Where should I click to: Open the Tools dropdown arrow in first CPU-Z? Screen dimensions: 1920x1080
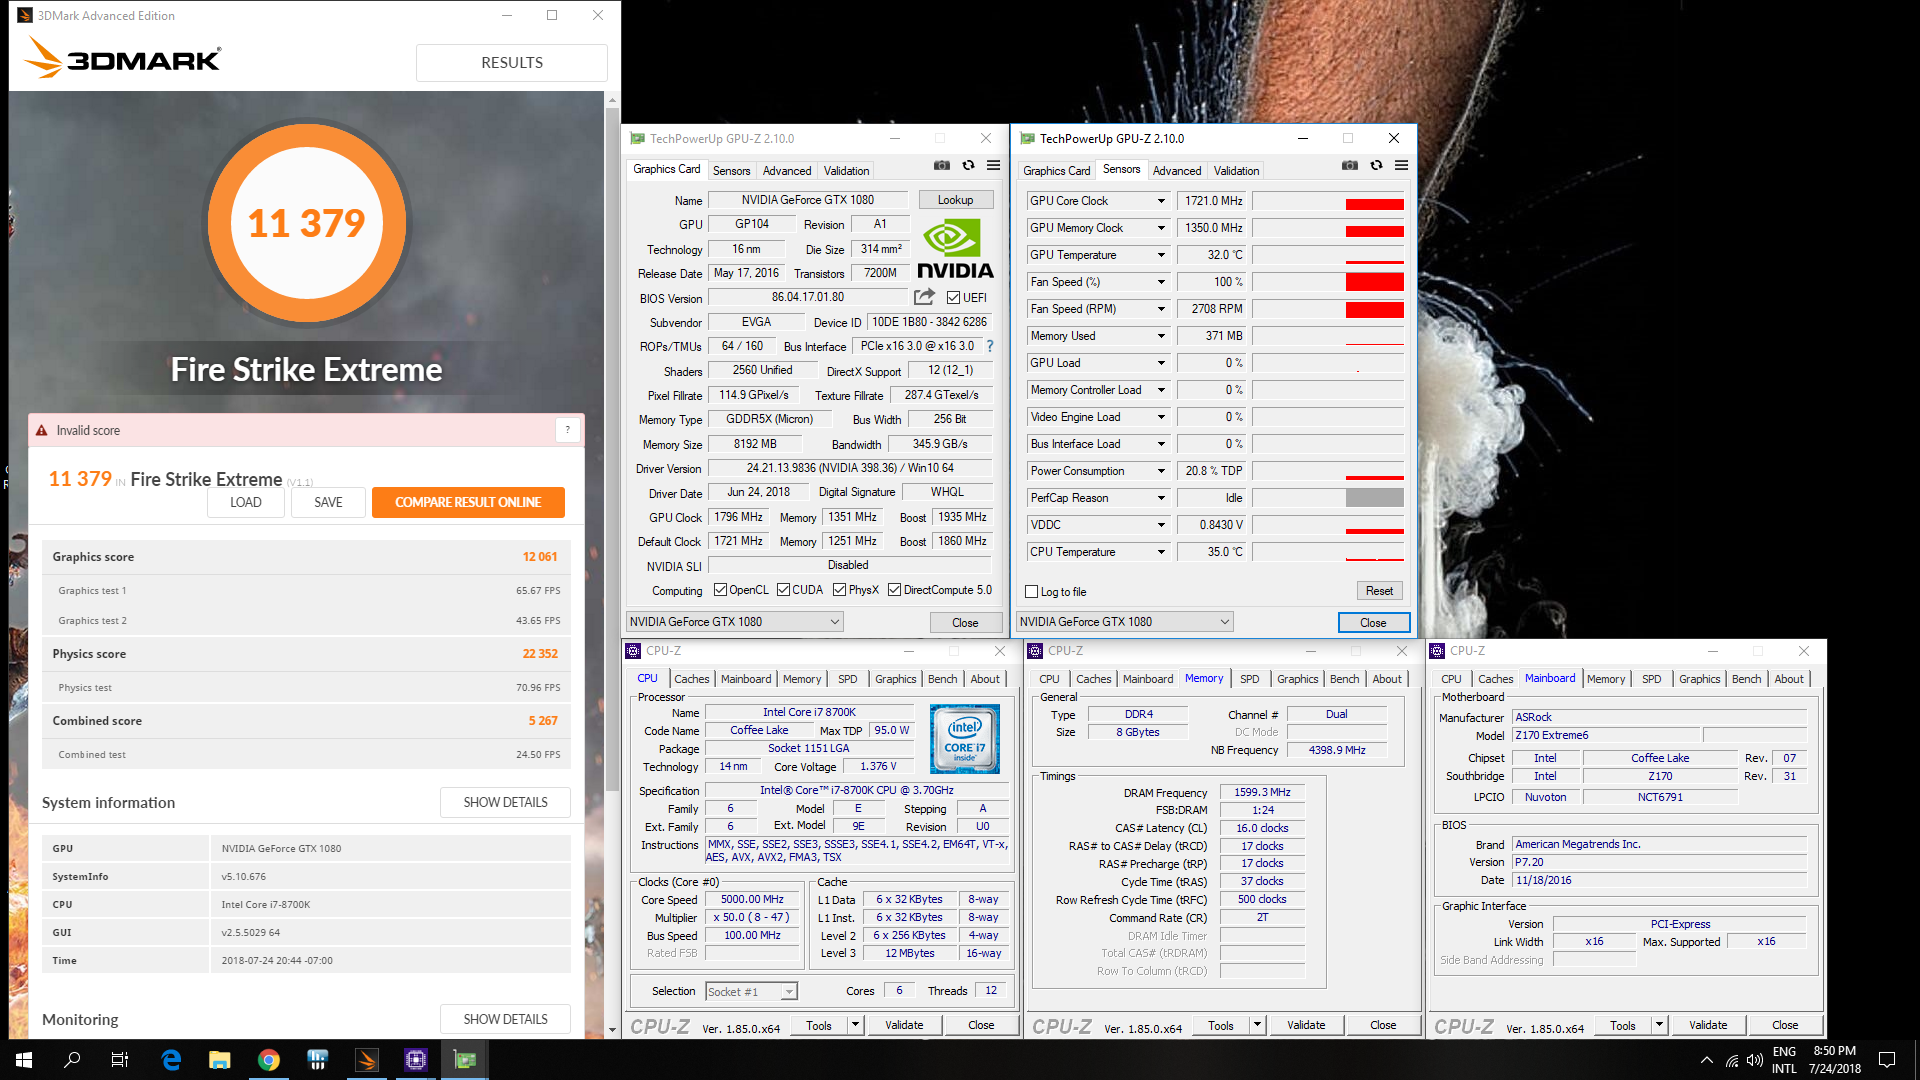(x=855, y=1025)
